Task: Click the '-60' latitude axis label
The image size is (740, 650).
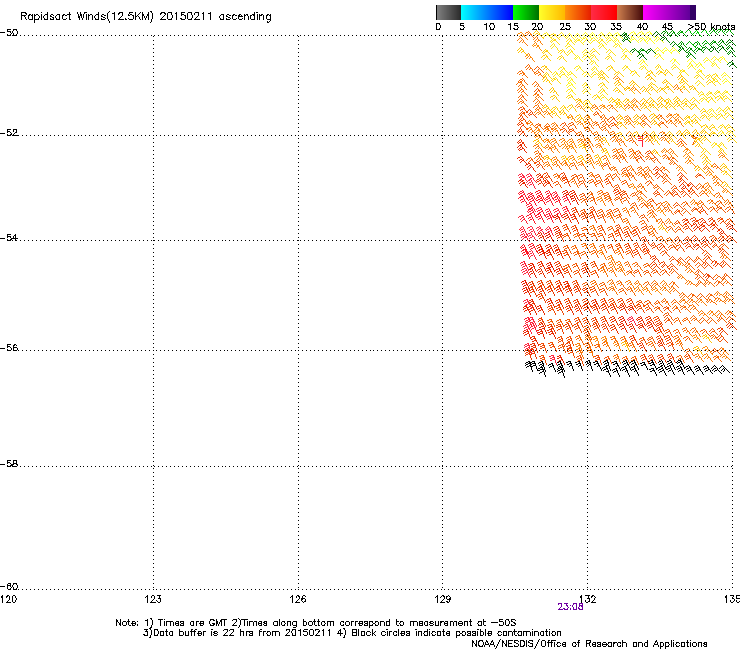Action: (x=9, y=587)
